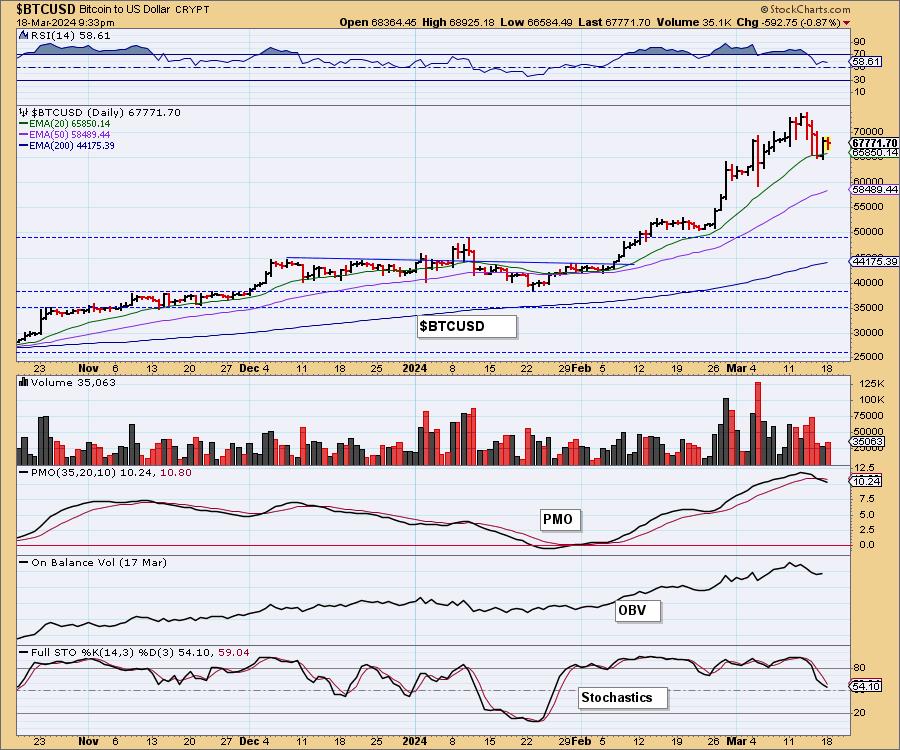Click the Open 68364.45 value
Screen dimensions: 900x750
378,22
